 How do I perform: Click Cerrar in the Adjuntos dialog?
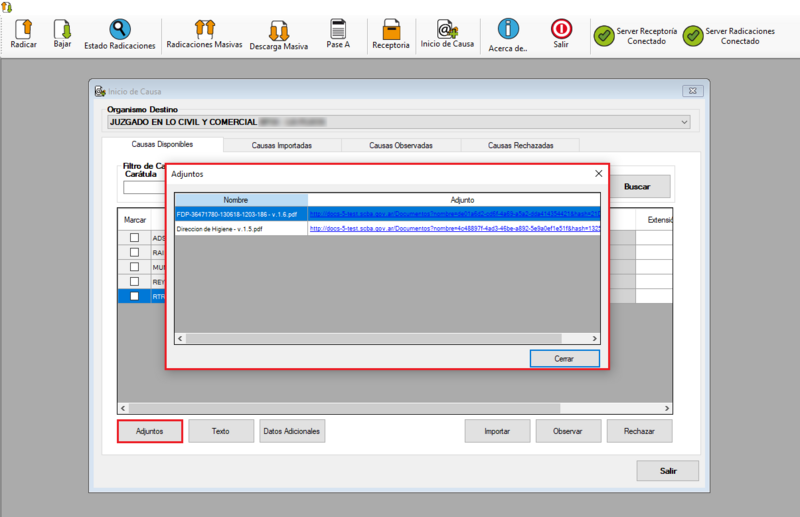(x=564, y=359)
